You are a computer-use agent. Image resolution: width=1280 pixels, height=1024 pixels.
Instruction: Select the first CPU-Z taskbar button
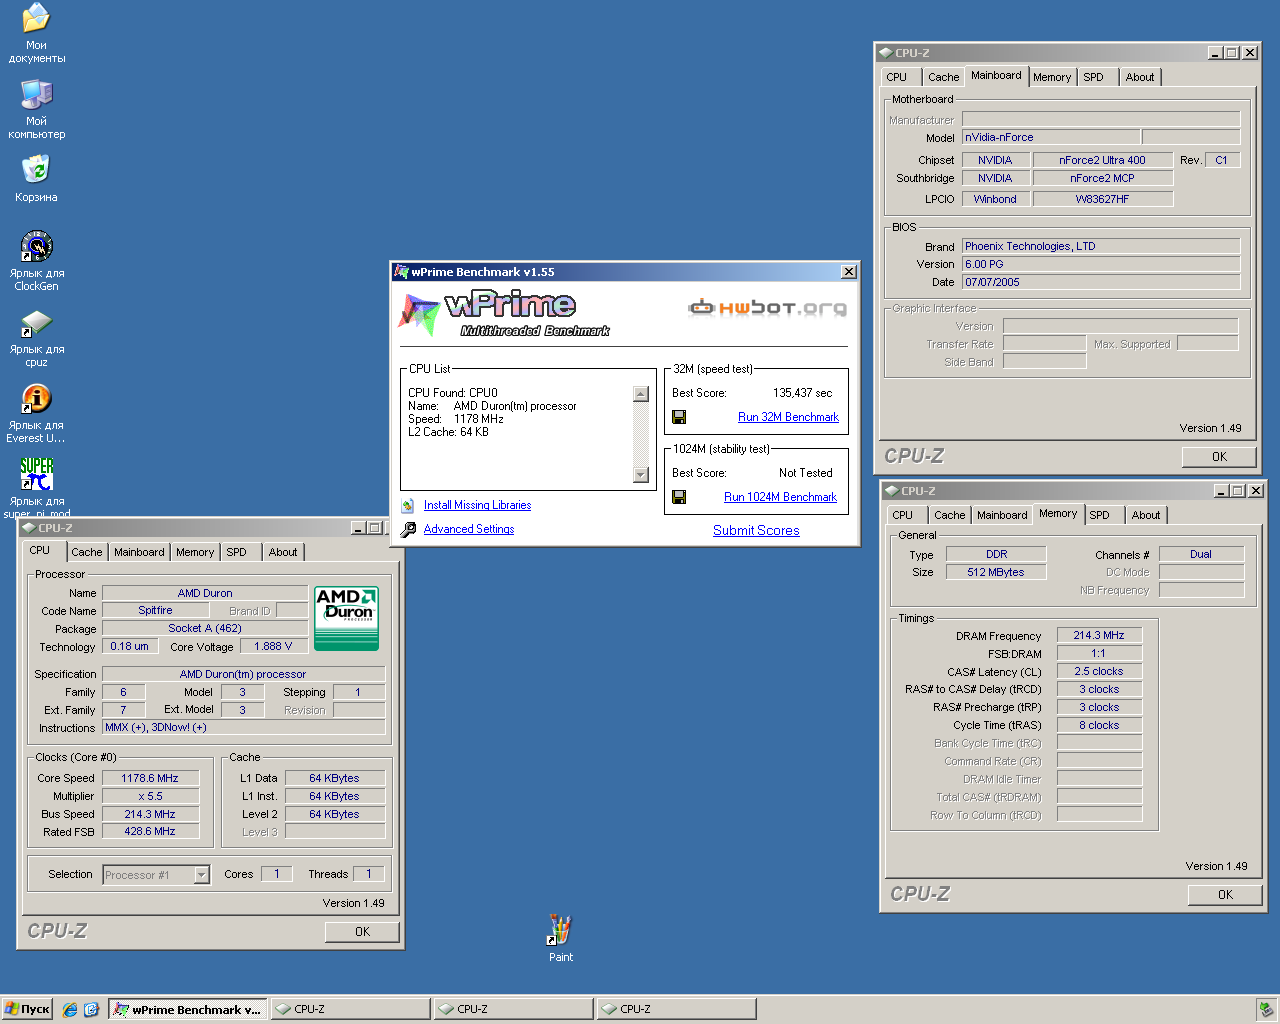349,1010
